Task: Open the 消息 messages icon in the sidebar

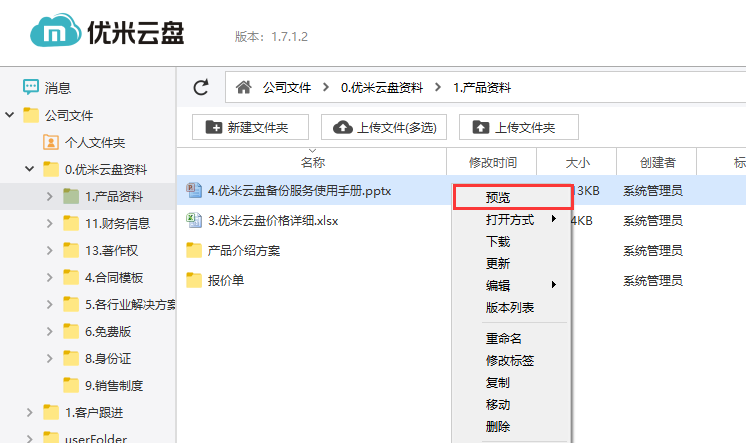Action: [x=31, y=88]
